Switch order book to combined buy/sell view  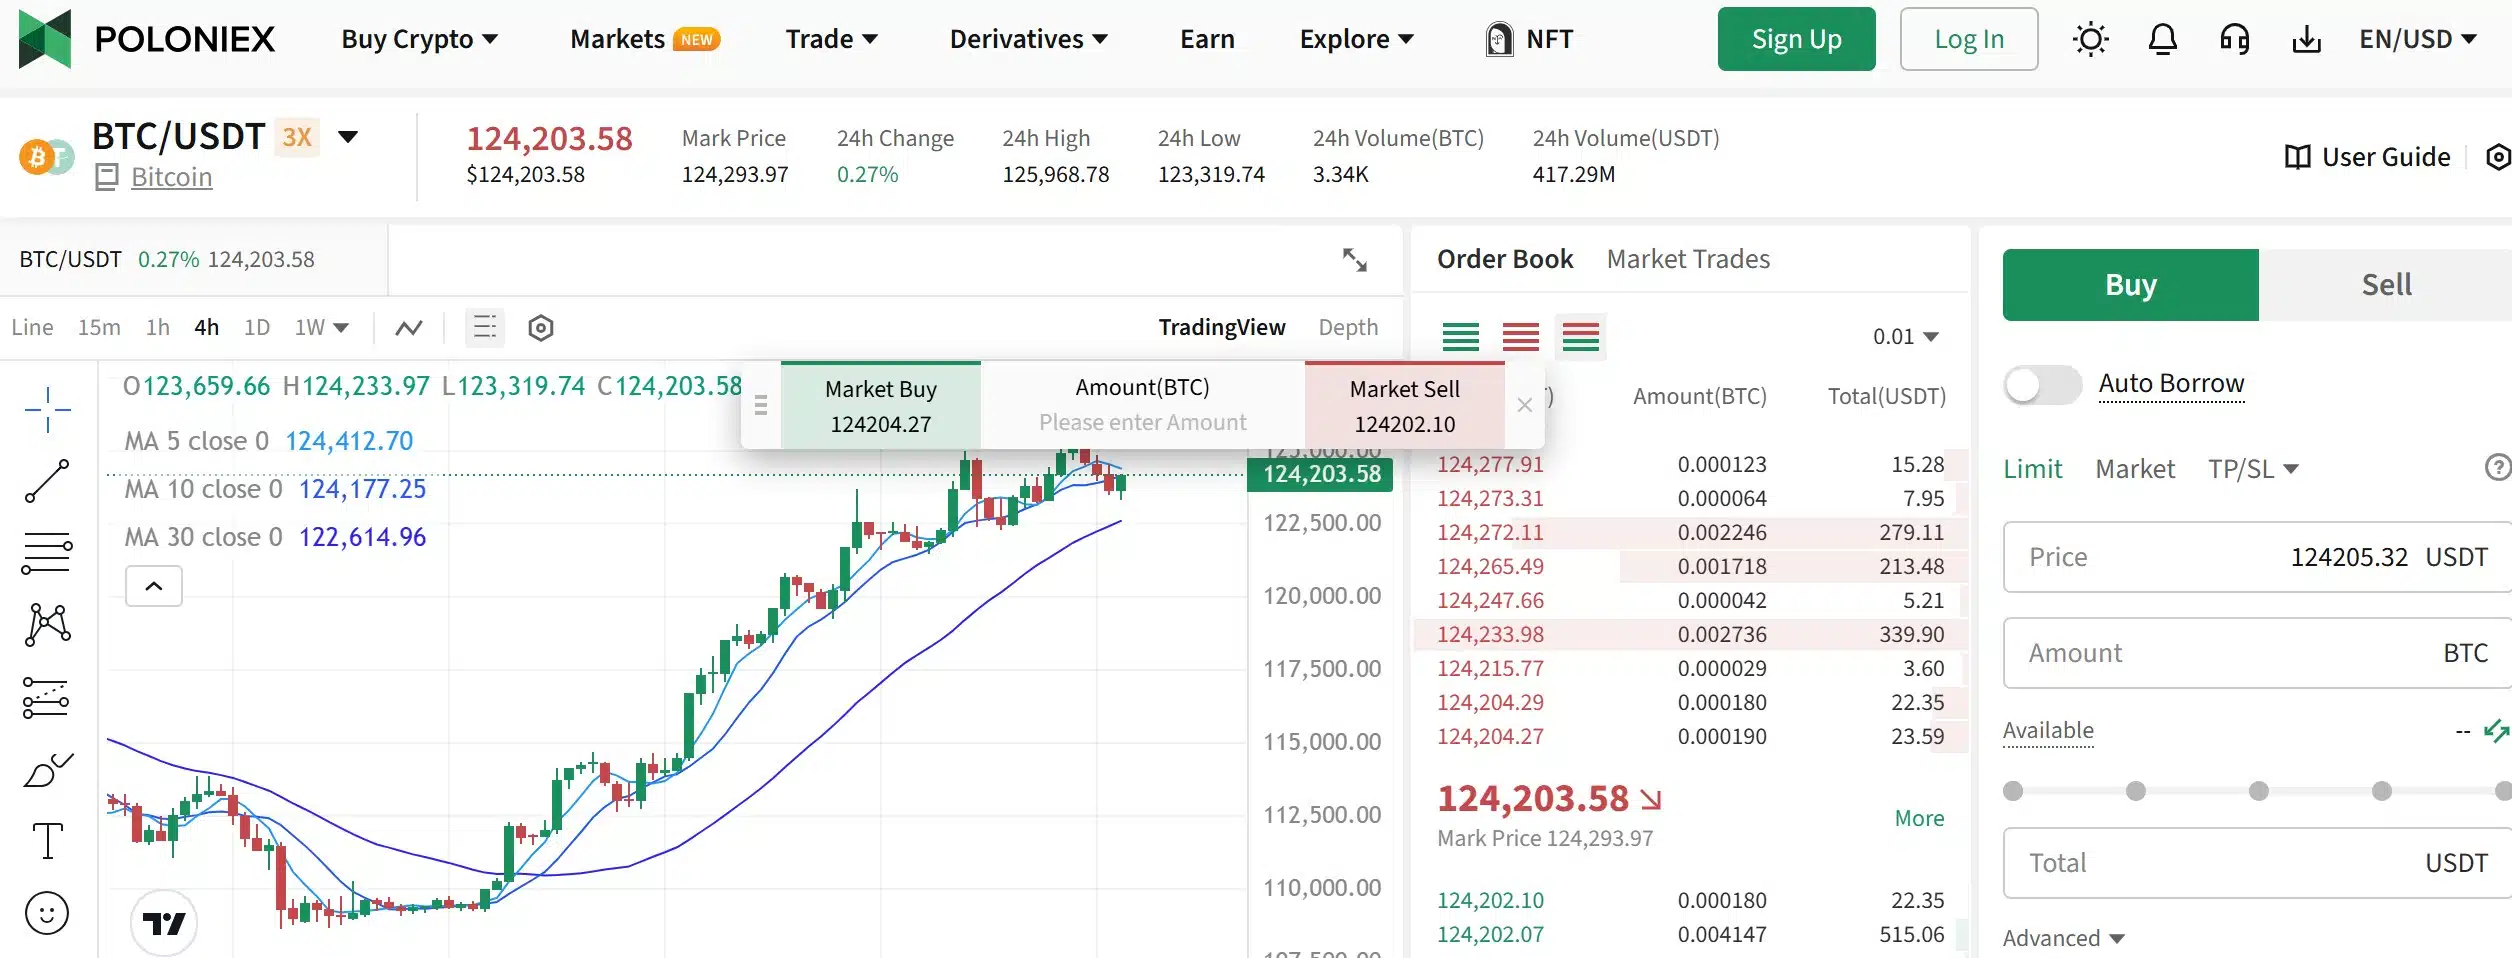pos(1581,337)
